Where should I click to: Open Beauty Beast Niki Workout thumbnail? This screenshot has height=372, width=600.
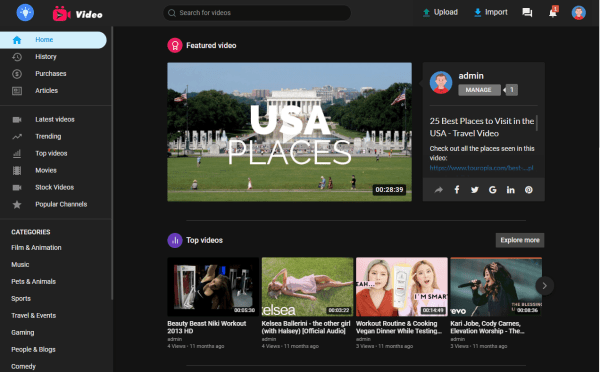coord(213,287)
